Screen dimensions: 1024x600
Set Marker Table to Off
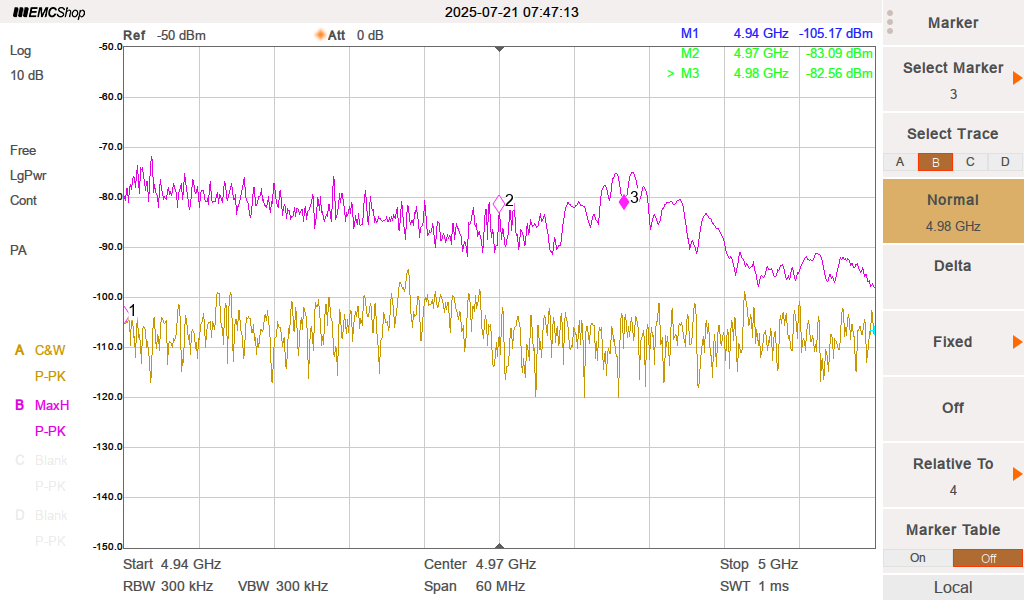pyautogui.click(x=987, y=558)
